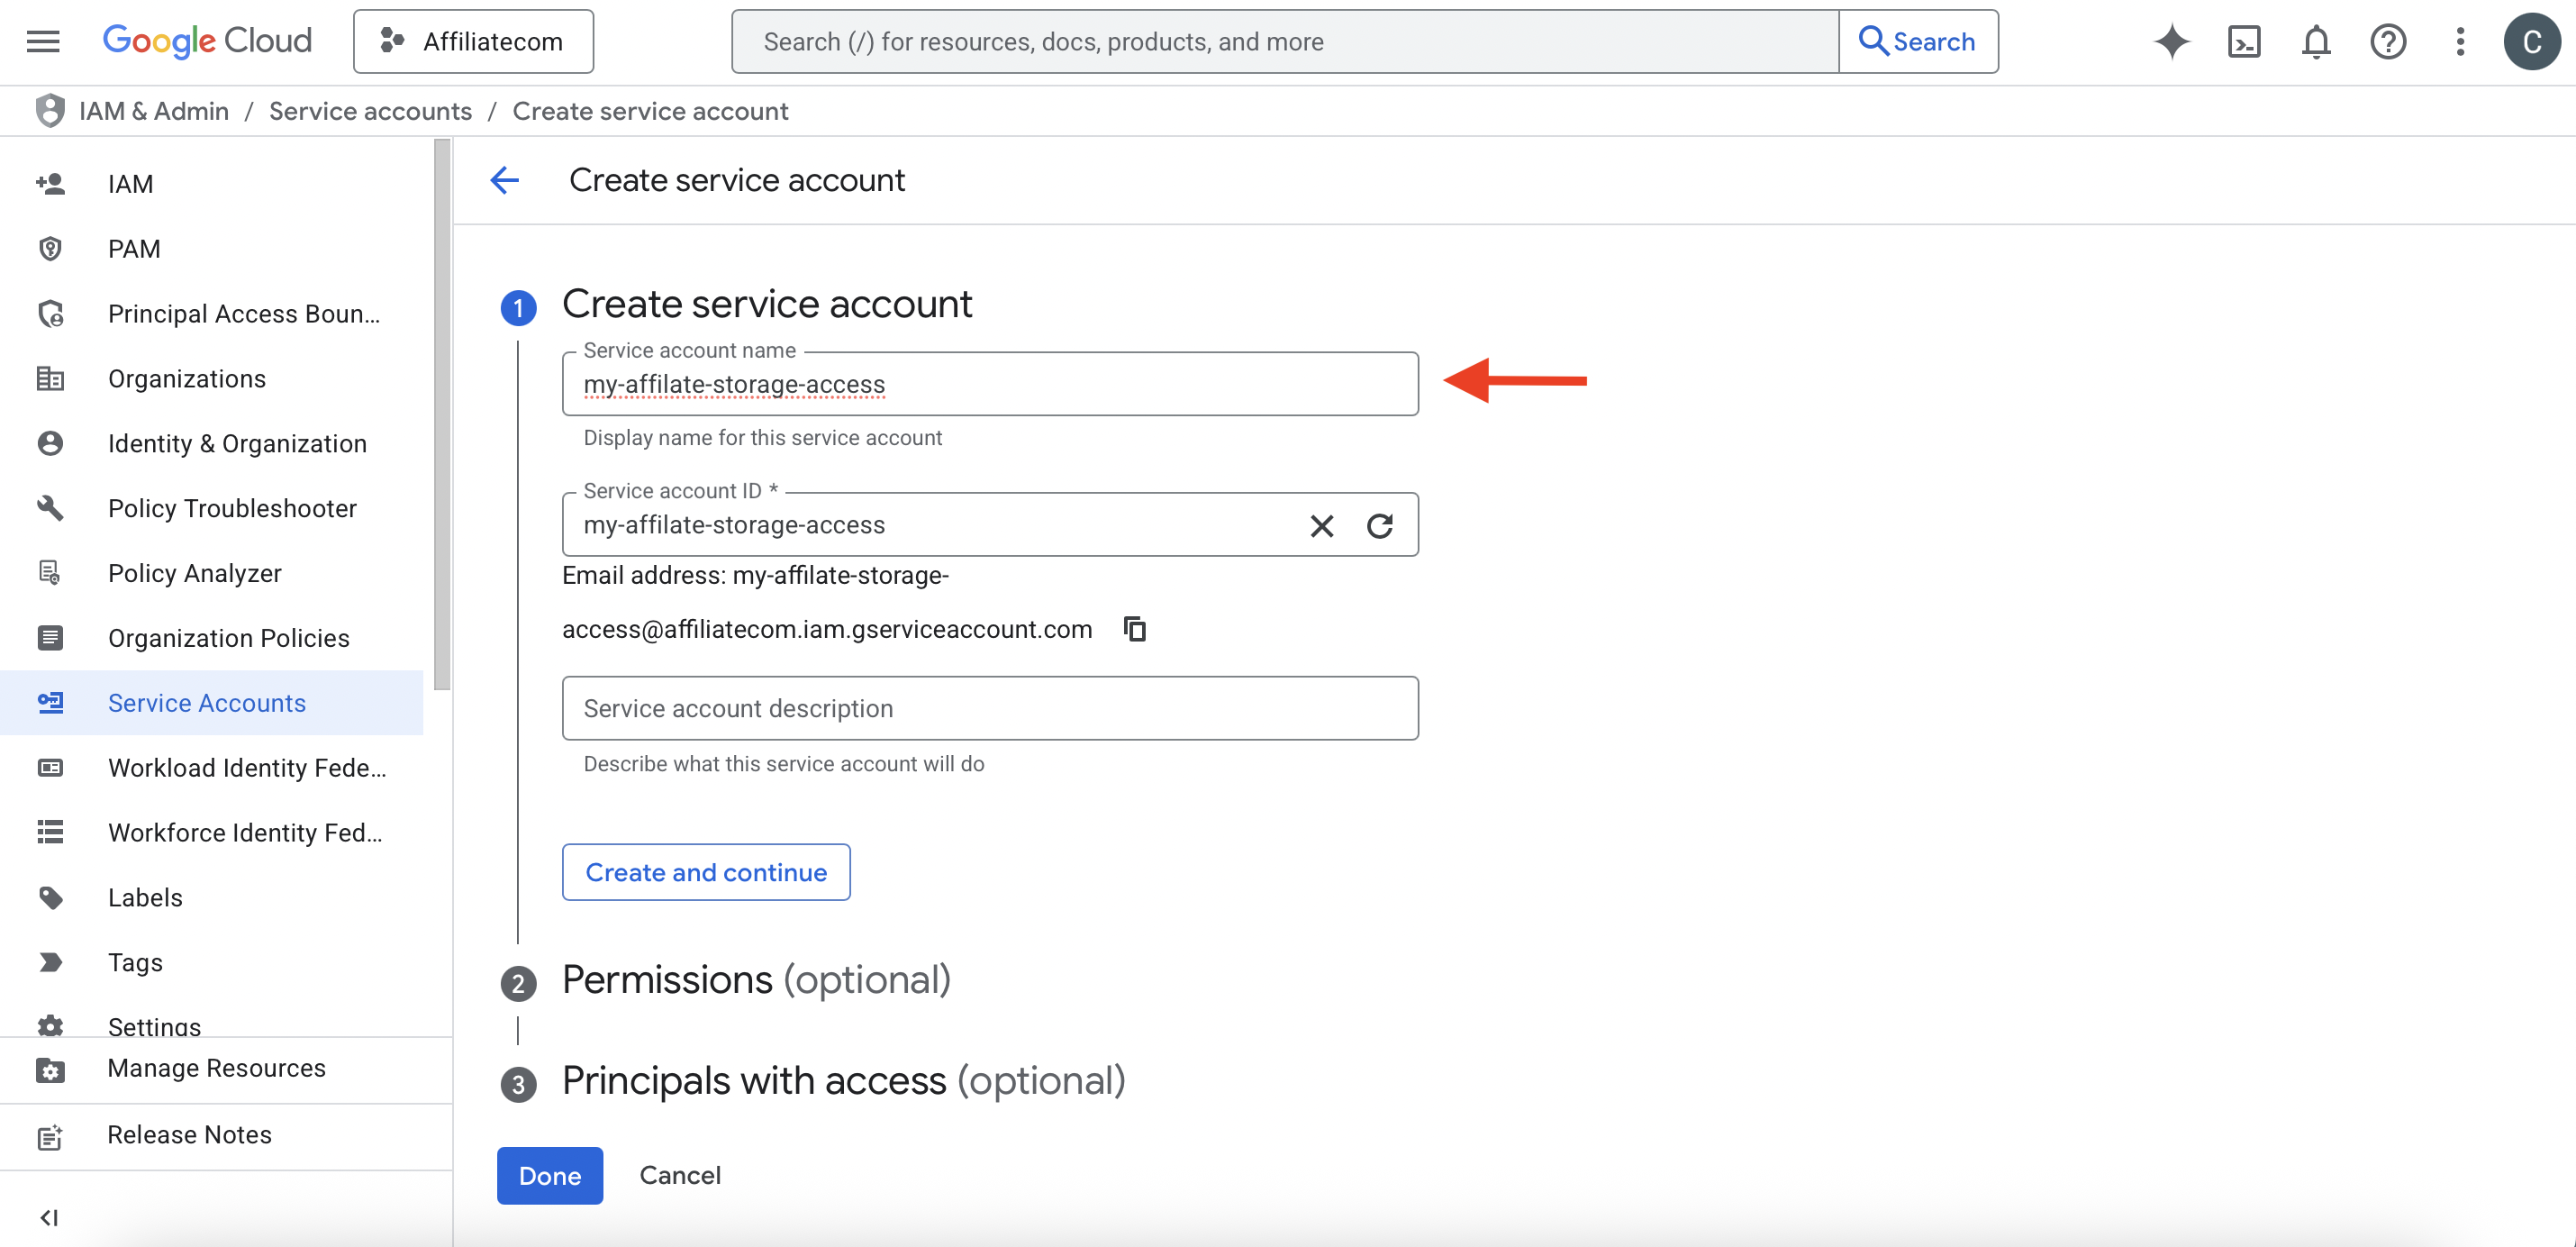Click the Service account name field
2576x1247 pixels.
point(990,384)
